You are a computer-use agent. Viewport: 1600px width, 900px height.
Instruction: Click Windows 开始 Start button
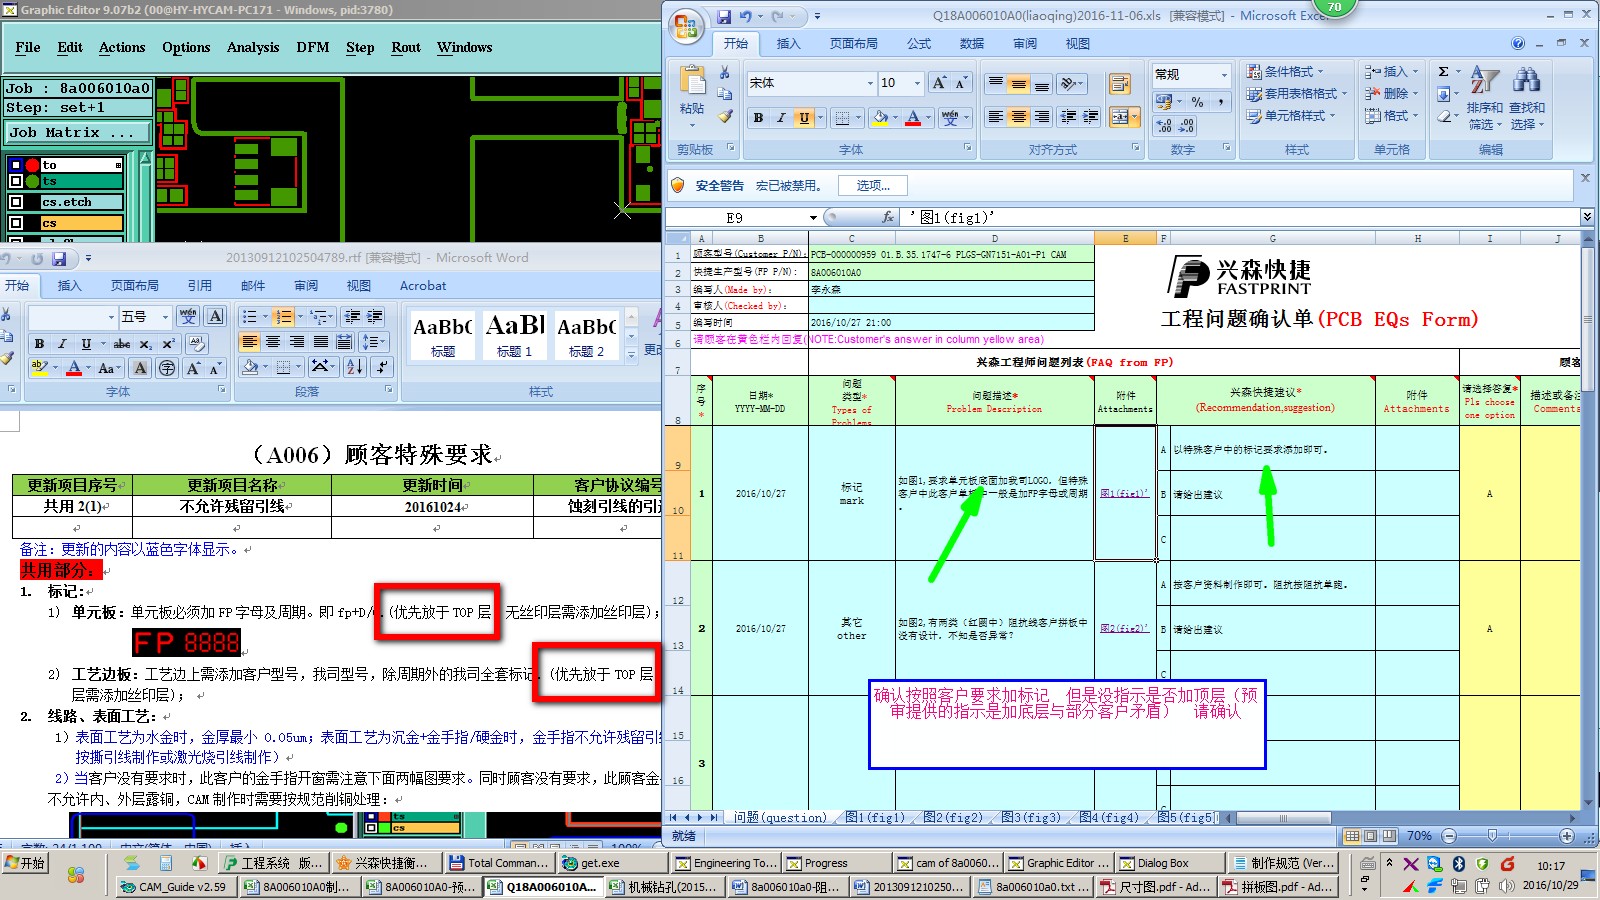tap(25, 863)
